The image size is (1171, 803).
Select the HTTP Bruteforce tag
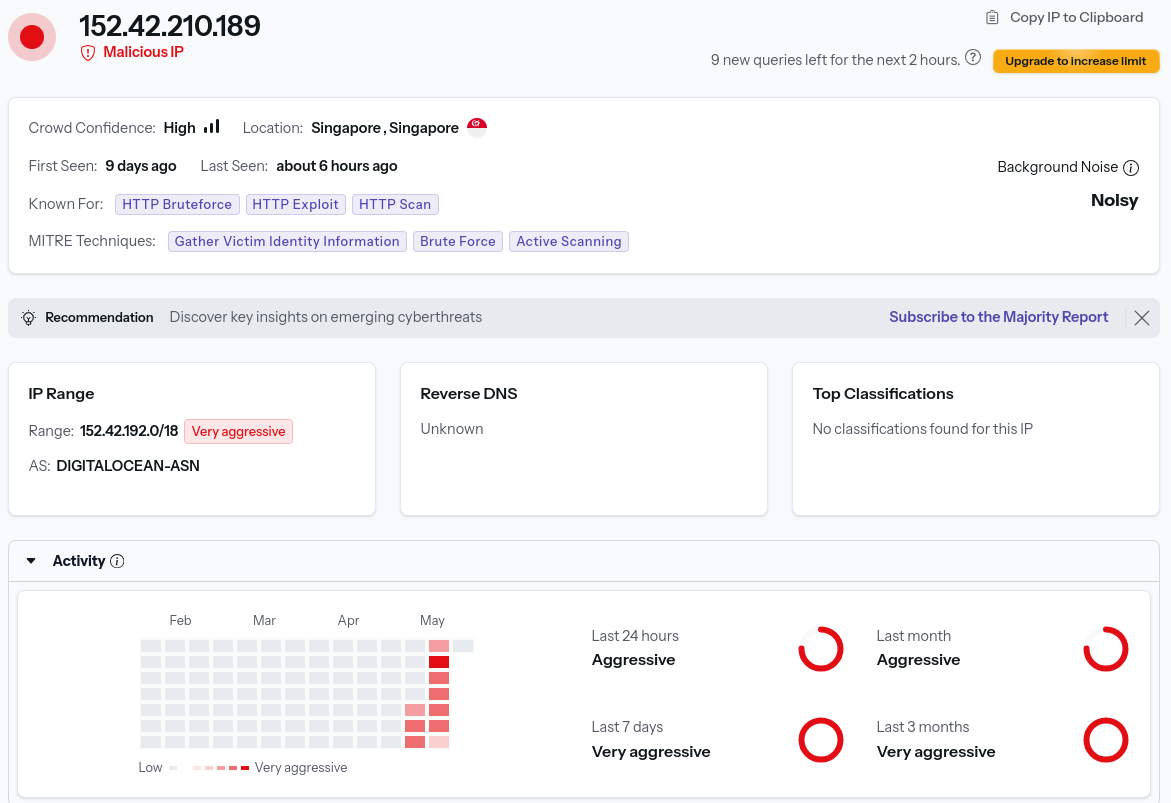pos(177,204)
